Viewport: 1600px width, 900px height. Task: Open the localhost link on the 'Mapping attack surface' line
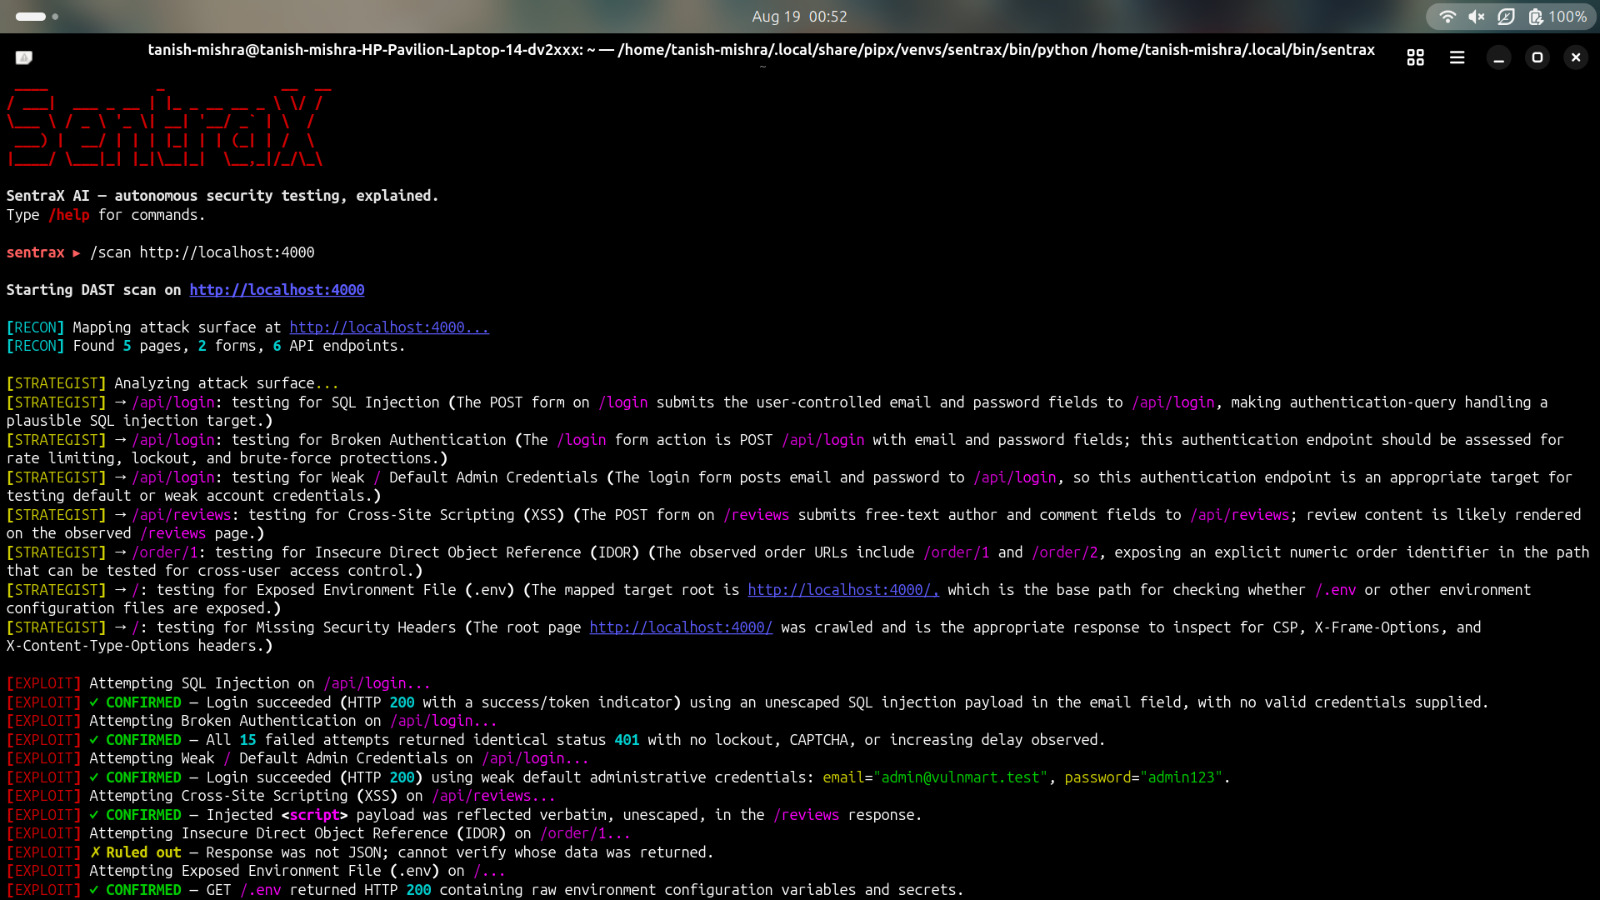[389, 327]
